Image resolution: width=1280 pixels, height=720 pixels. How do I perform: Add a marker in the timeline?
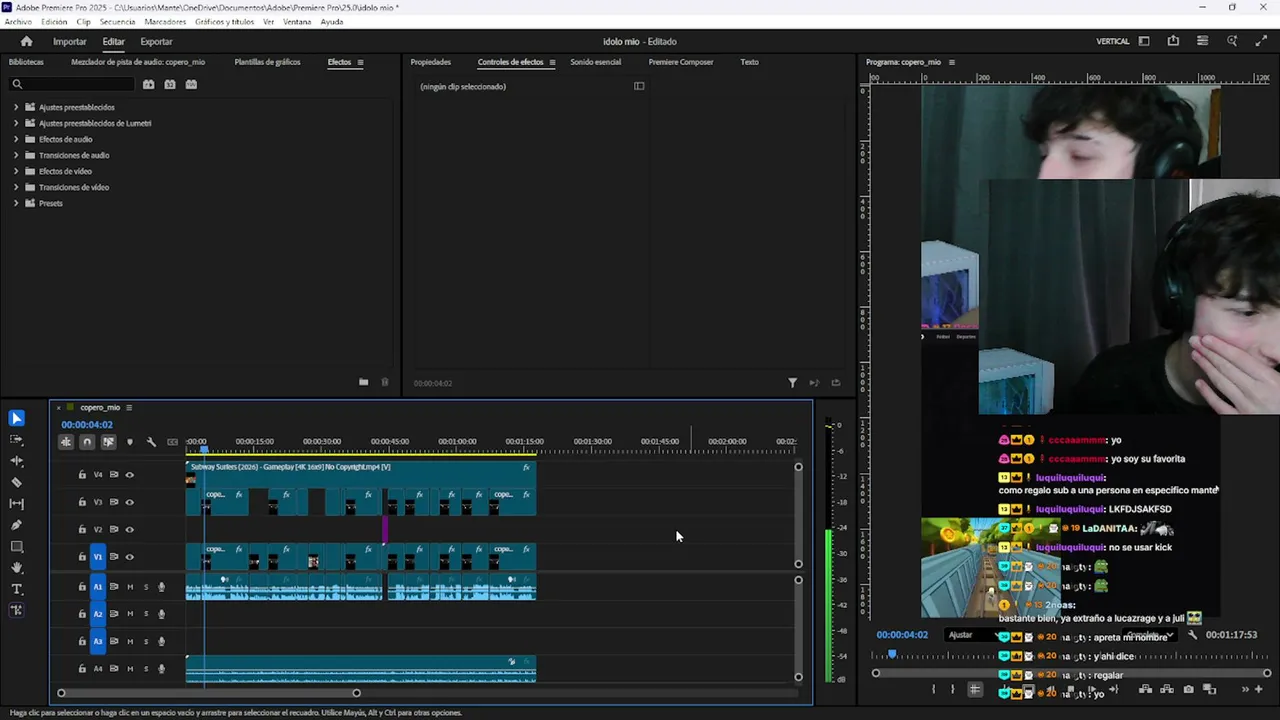130,442
